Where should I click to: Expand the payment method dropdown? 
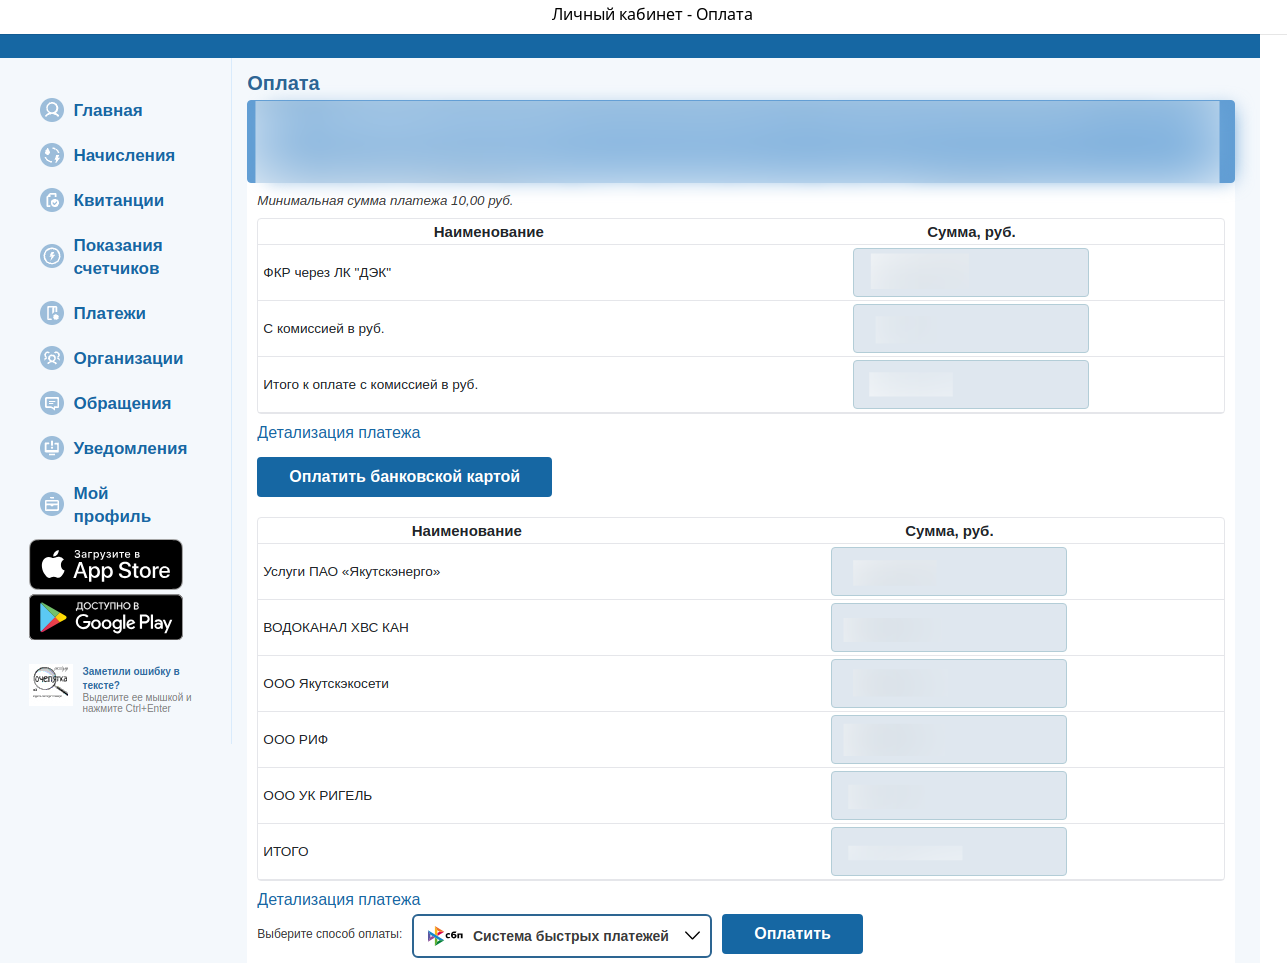coord(561,936)
